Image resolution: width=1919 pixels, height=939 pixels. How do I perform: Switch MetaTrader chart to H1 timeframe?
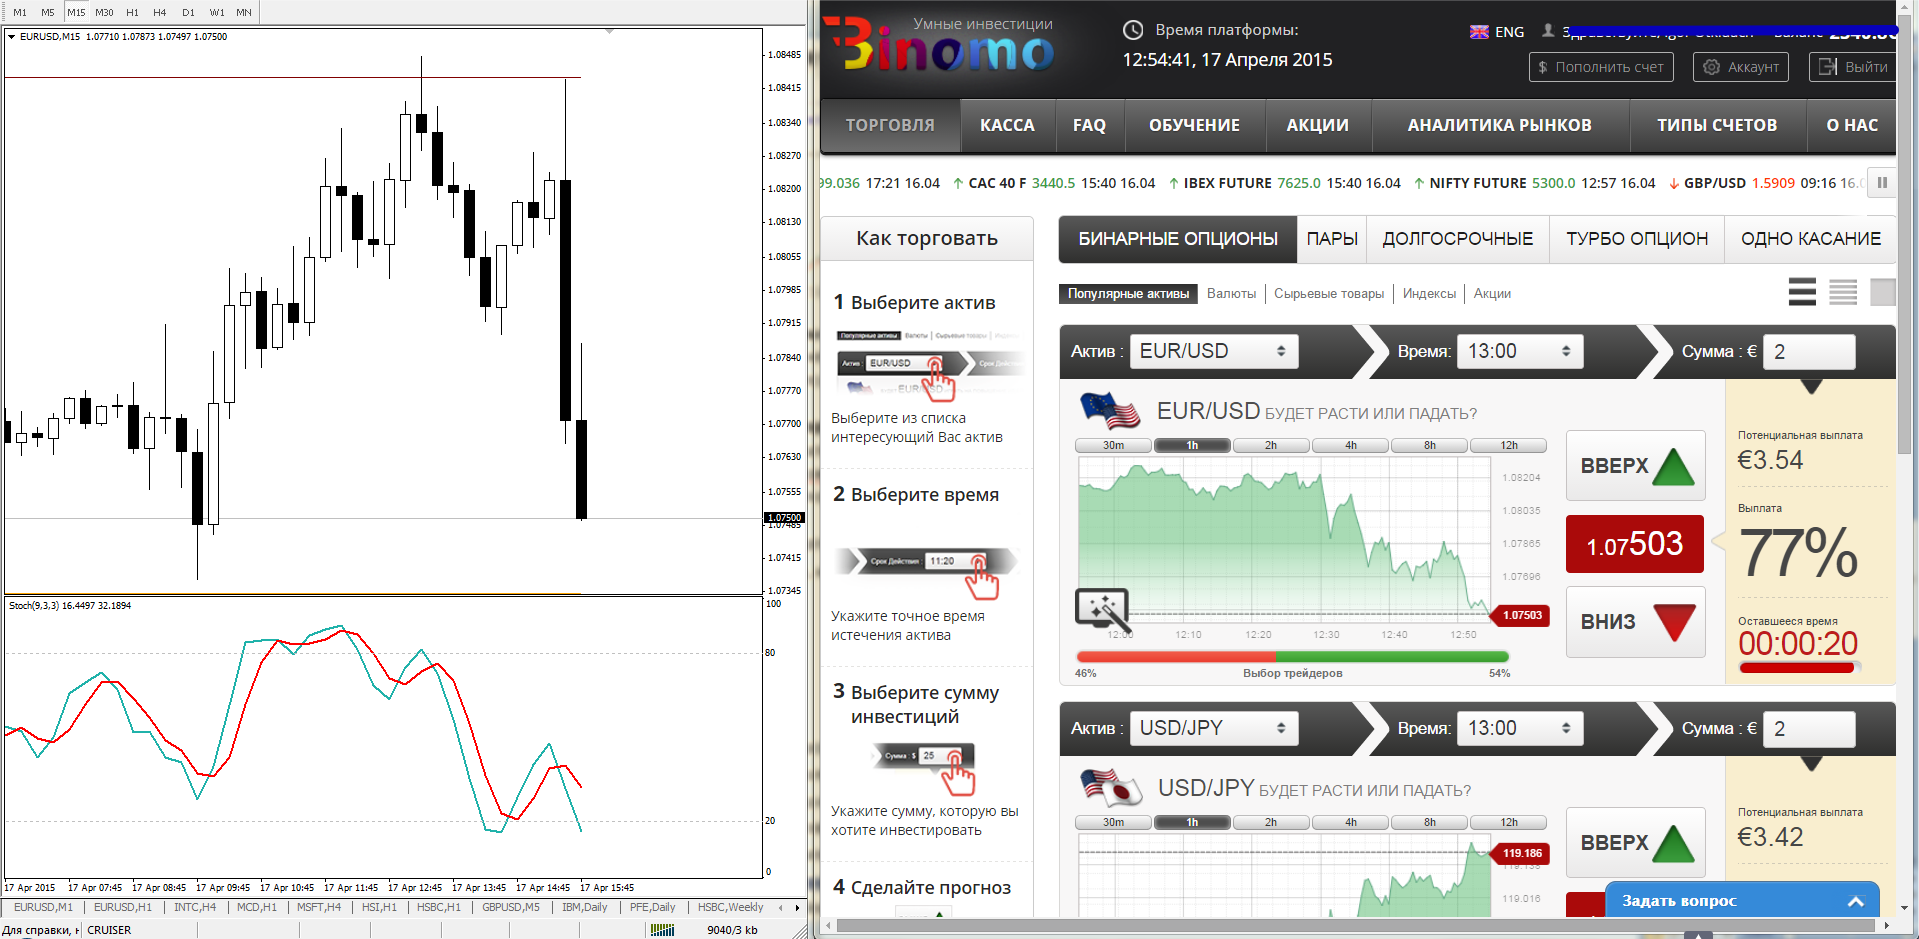[132, 12]
